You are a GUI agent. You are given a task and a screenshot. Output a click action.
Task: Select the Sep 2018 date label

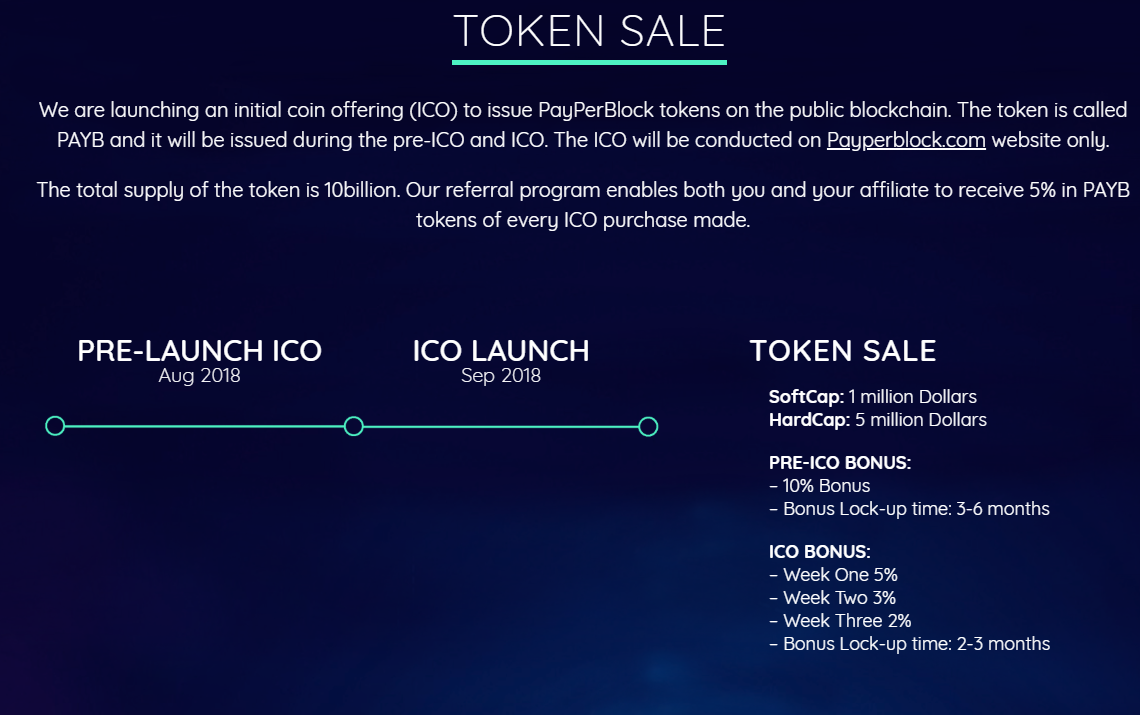[501, 375]
